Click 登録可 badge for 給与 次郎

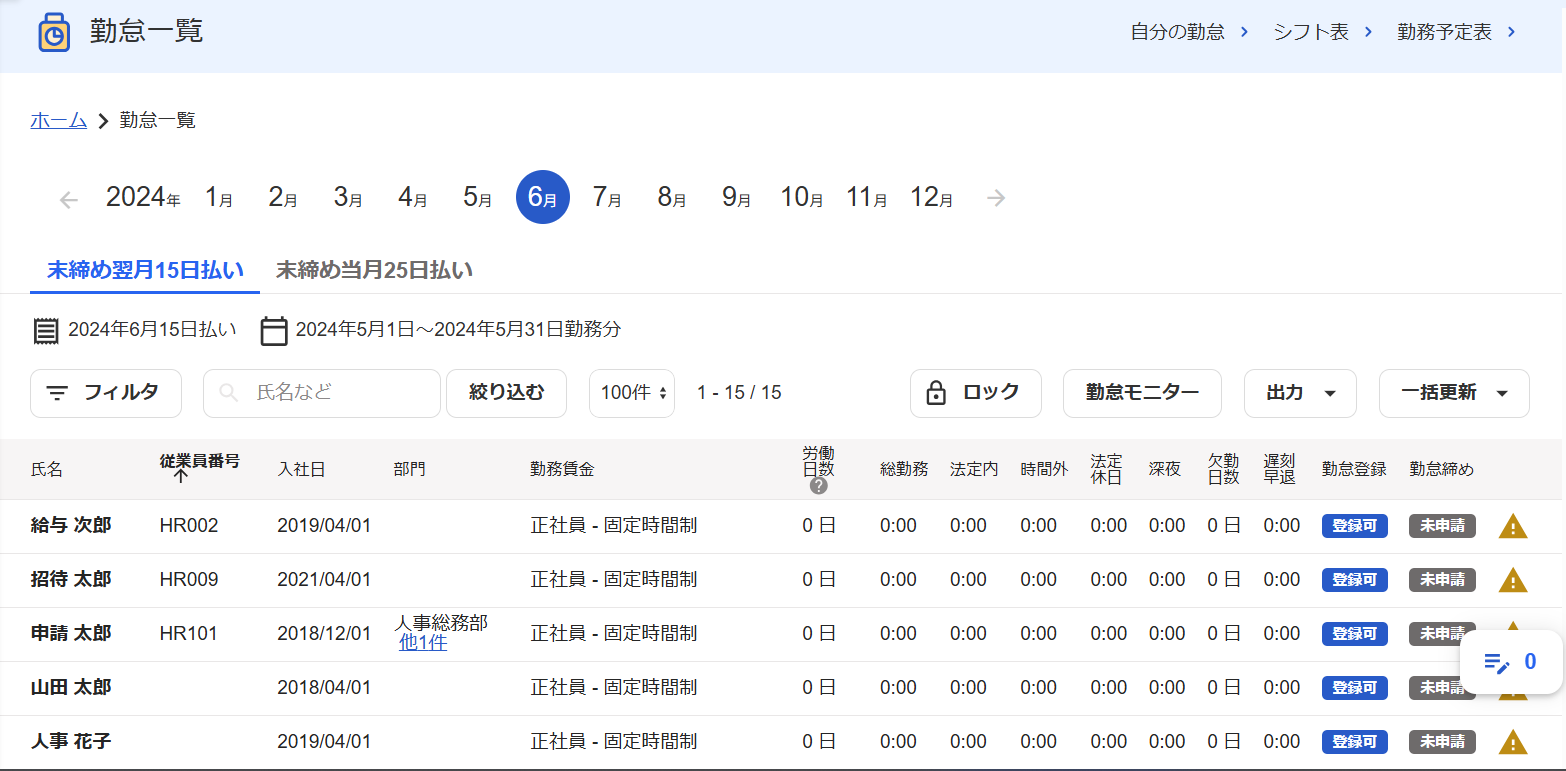[x=1355, y=526]
